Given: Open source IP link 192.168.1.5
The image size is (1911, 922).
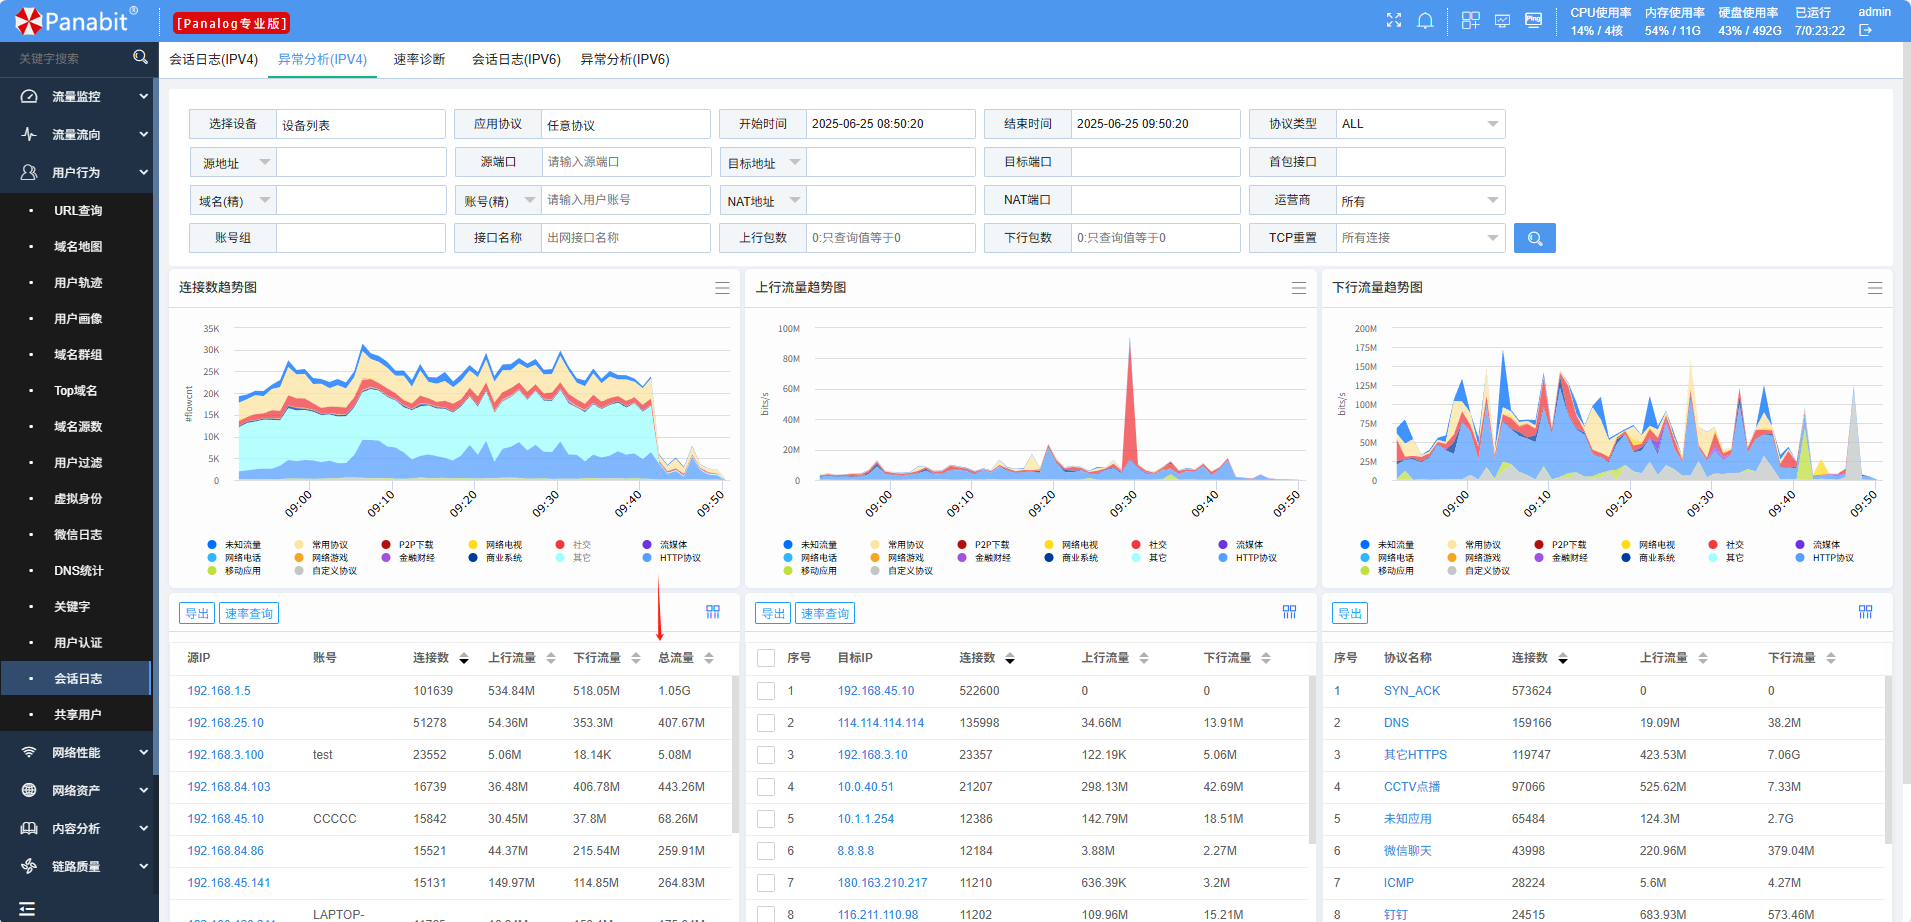Looking at the screenshot, I should tap(219, 691).
